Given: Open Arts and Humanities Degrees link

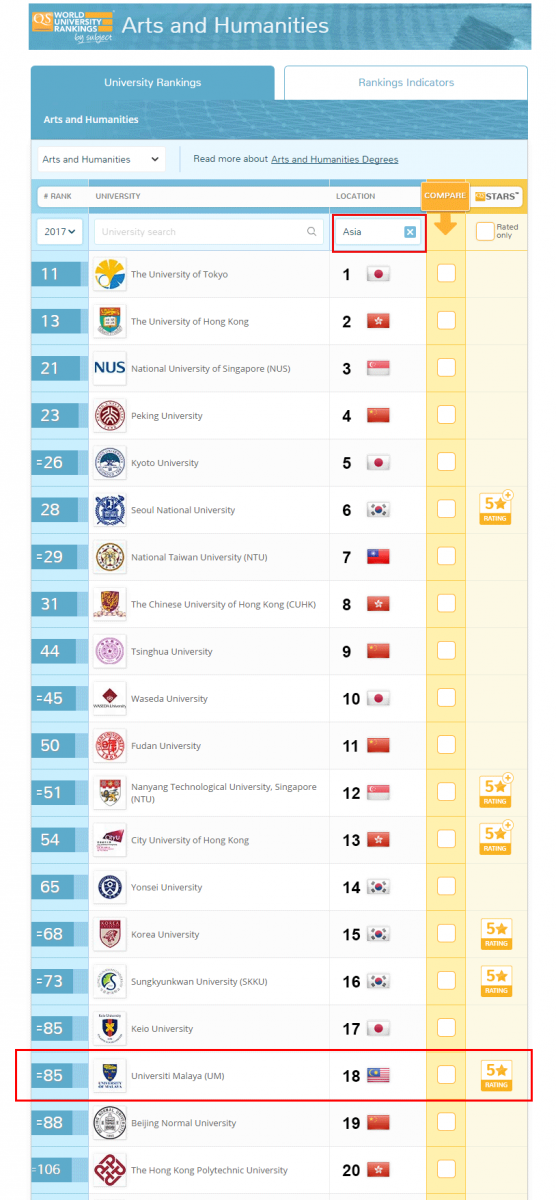Looking at the screenshot, I should tap(335, 159).
